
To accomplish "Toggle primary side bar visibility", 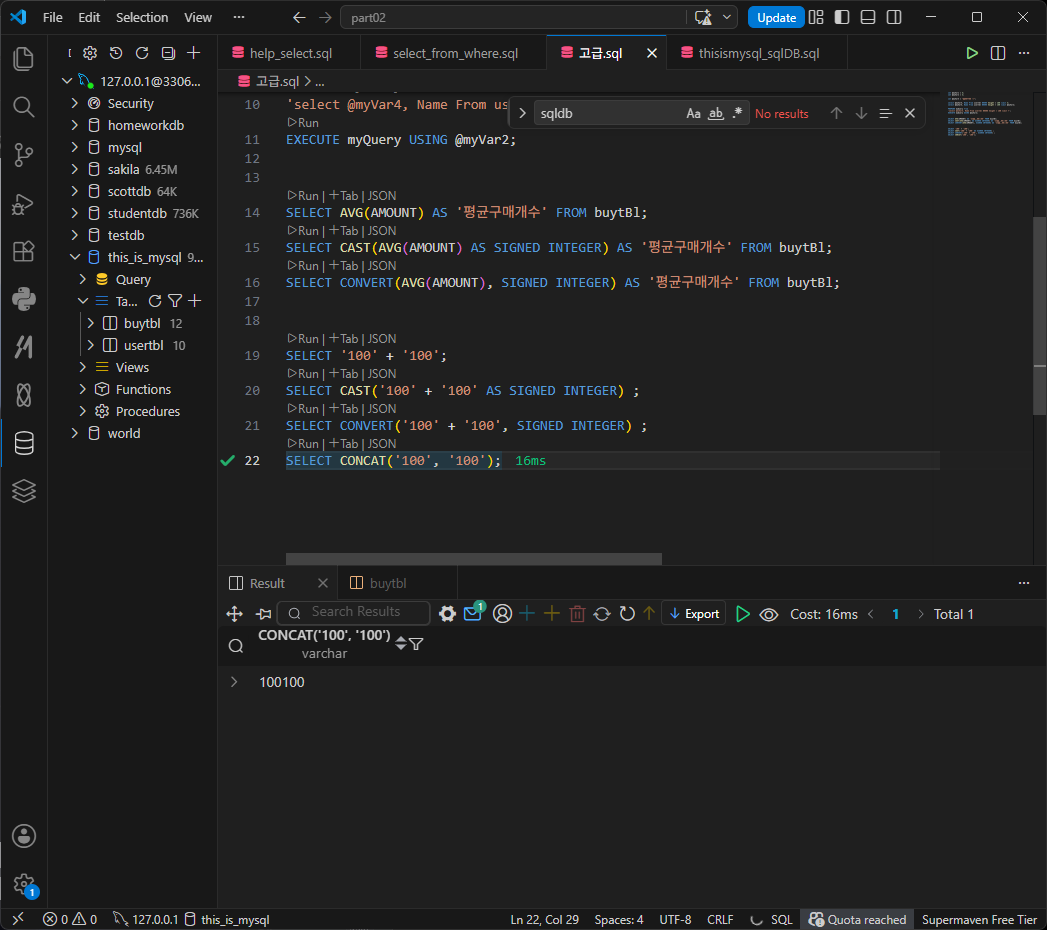I will coord(842,17).
